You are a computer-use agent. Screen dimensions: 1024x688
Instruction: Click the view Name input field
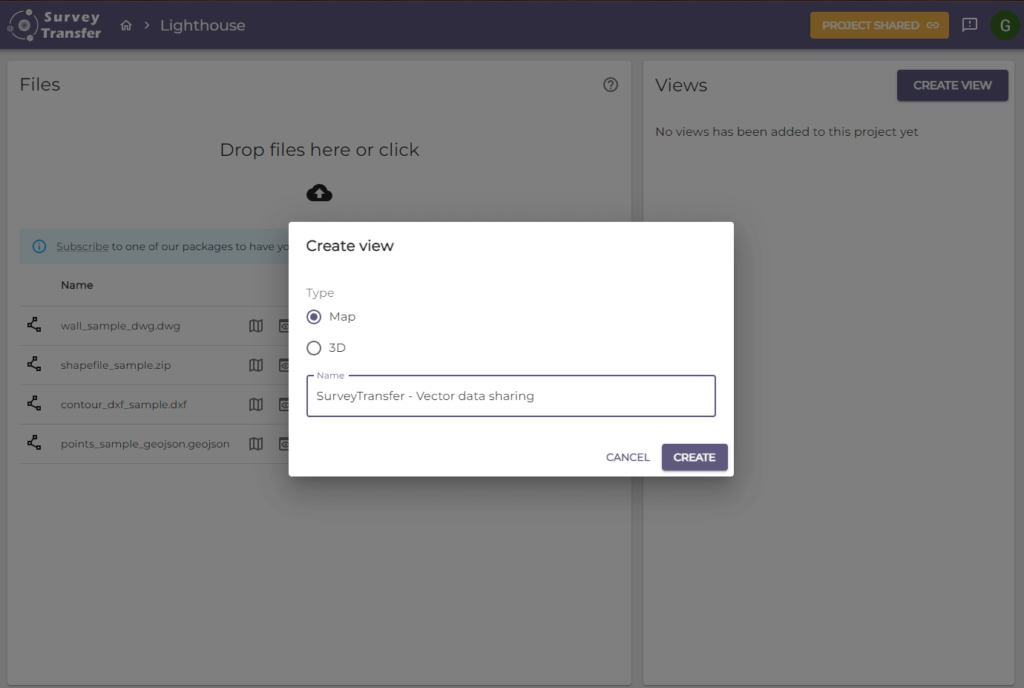[510, 396]
